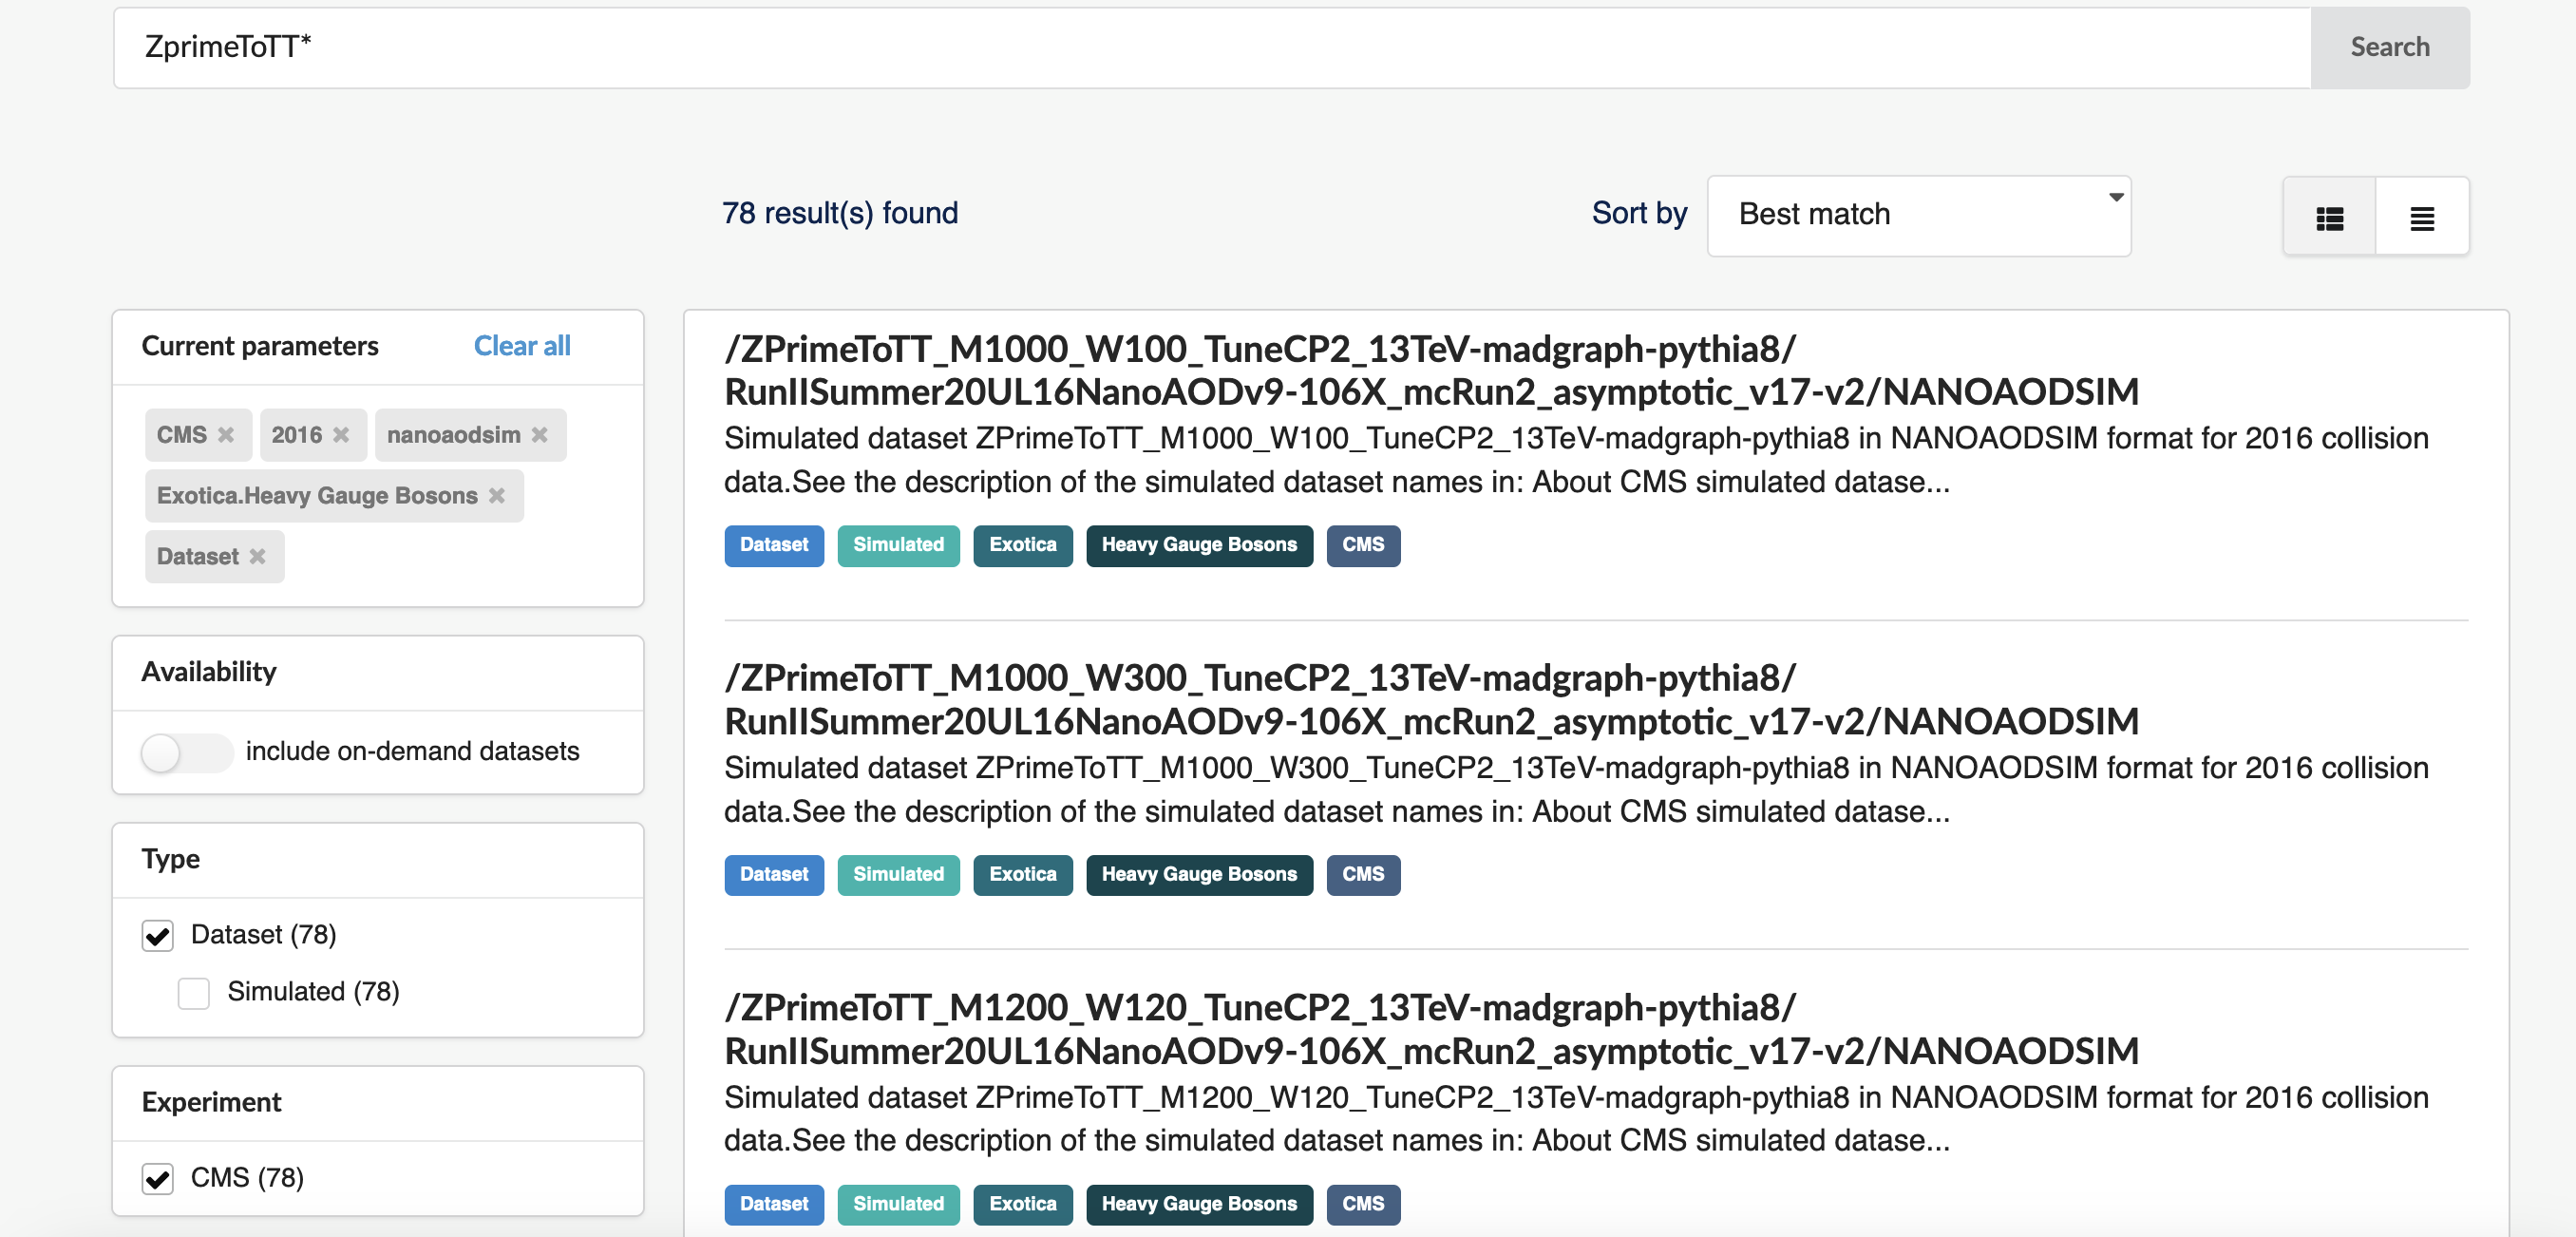Viewport: 2576px width, 1237px height.
Task: Click Simulated tag under M1000_W100 result
Action: click(898, 545)
